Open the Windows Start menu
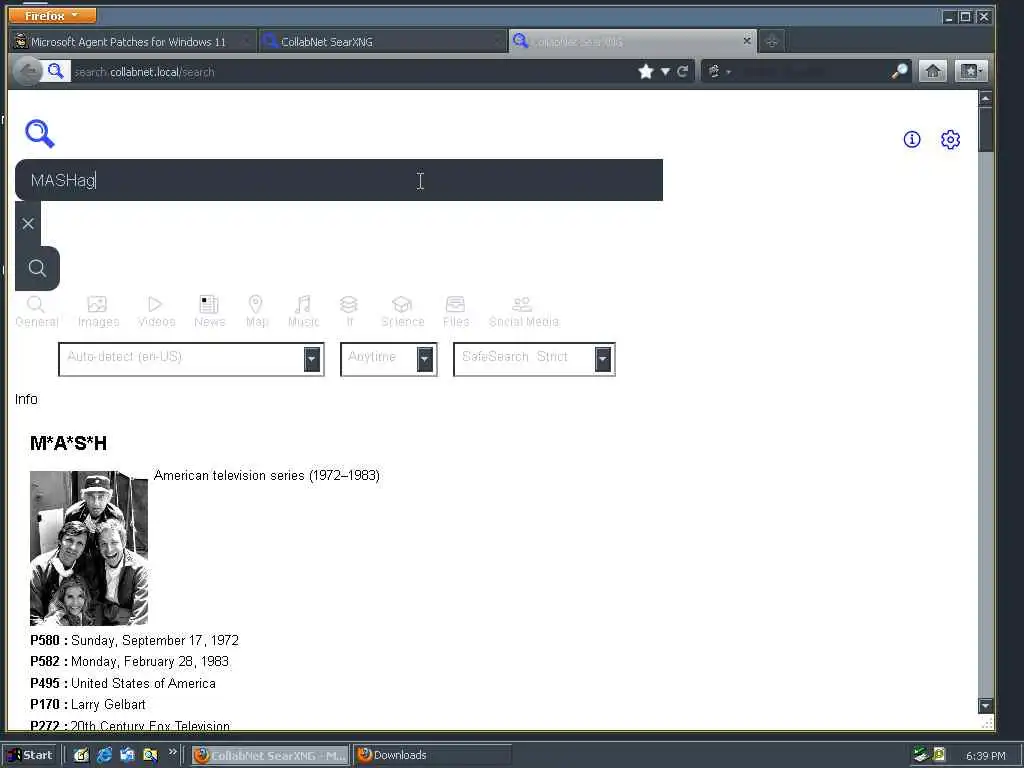The width and height of the screenshot is (1024, 768). (x=30, y=755)
